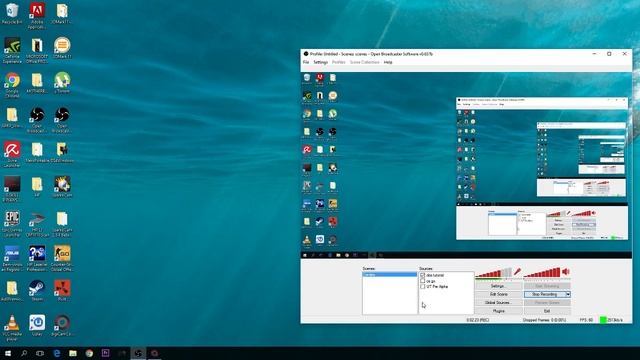Open the Windows Start menu
The height and width of the screenshot is (360, 640).
point(8,353)
